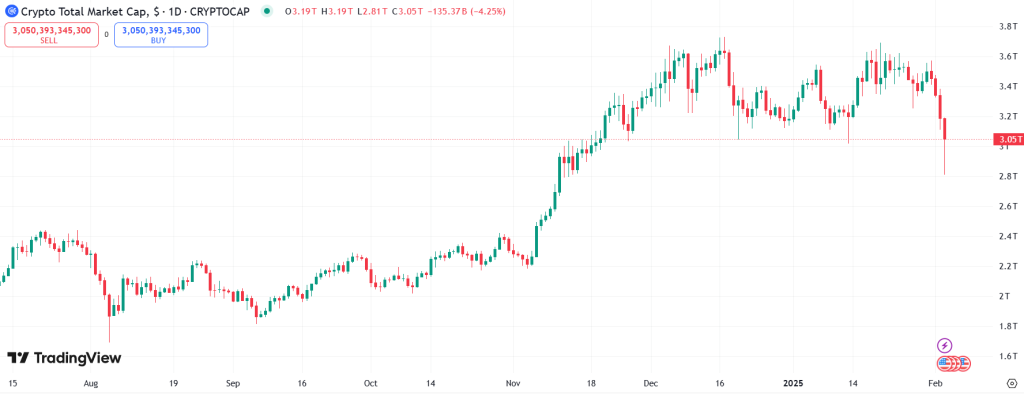The image size is (1024, 399).
Task: Click the TradingView logo
Action: coord(64,358)
